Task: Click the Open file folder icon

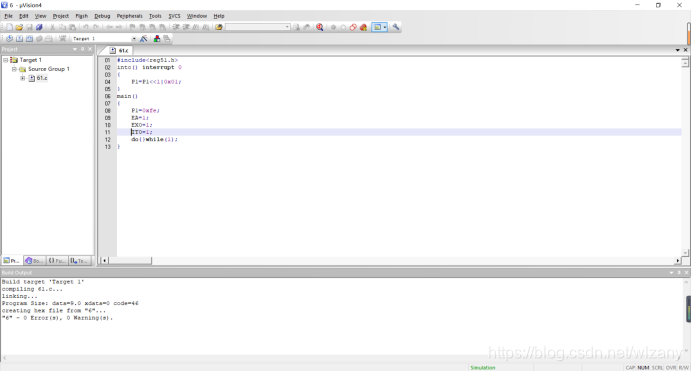Action: click(x=19, y=27)
